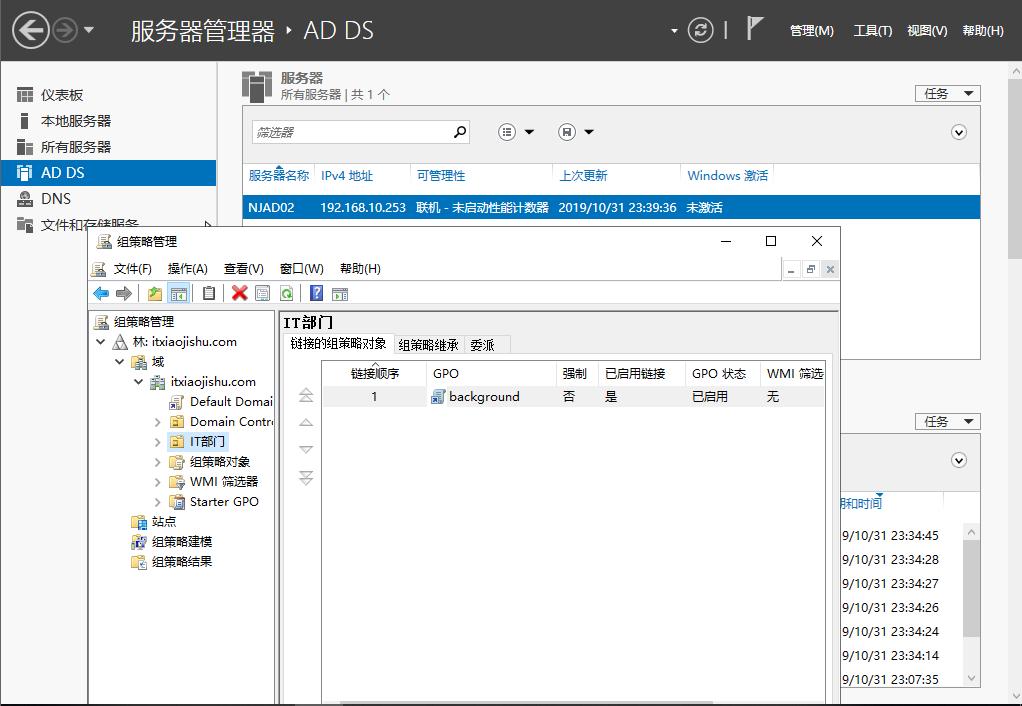Click the Refresh icon in the GPMC toolbar

(286, 292)
